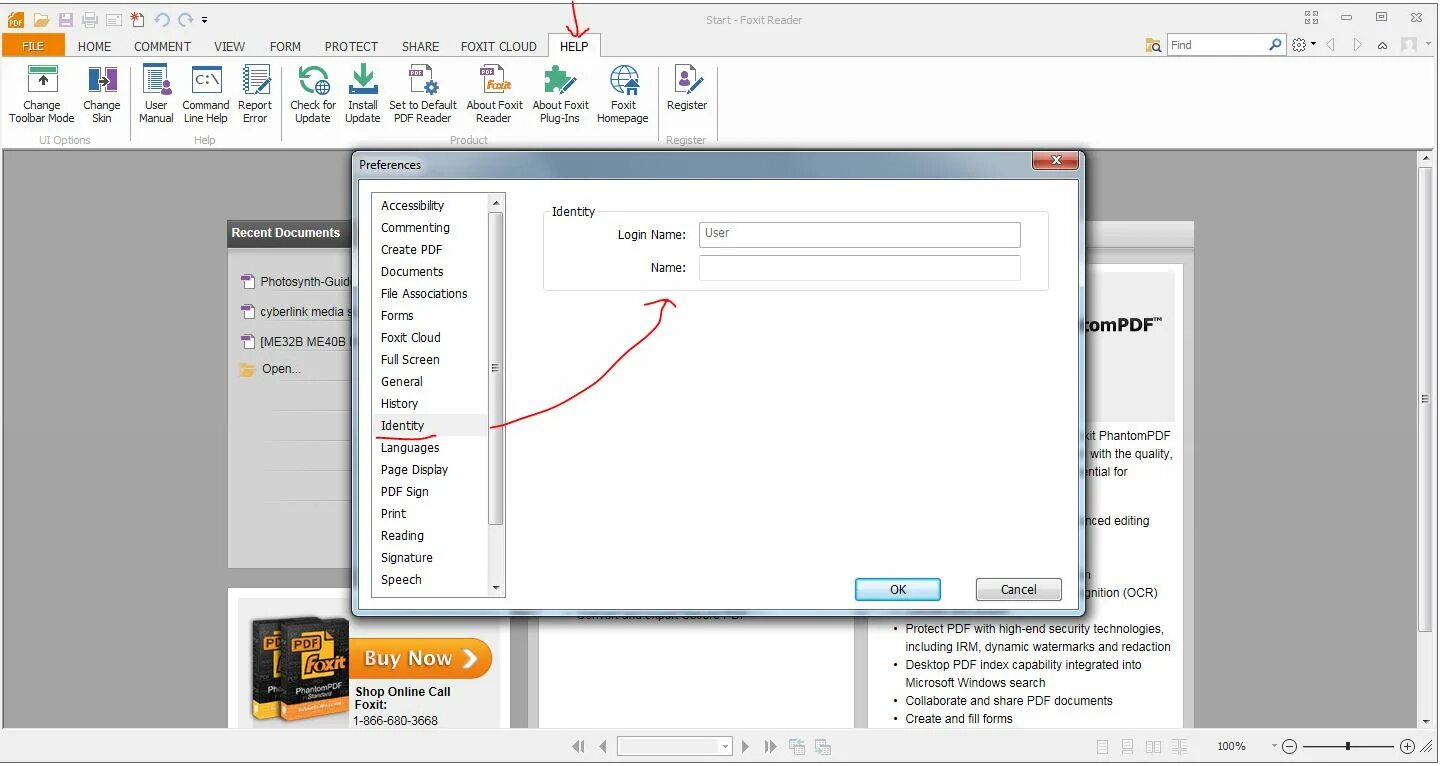The height and width of the screenshot is (766, 1442).
Task: Go to last page using status bar button
Action: tap(770, 747)
